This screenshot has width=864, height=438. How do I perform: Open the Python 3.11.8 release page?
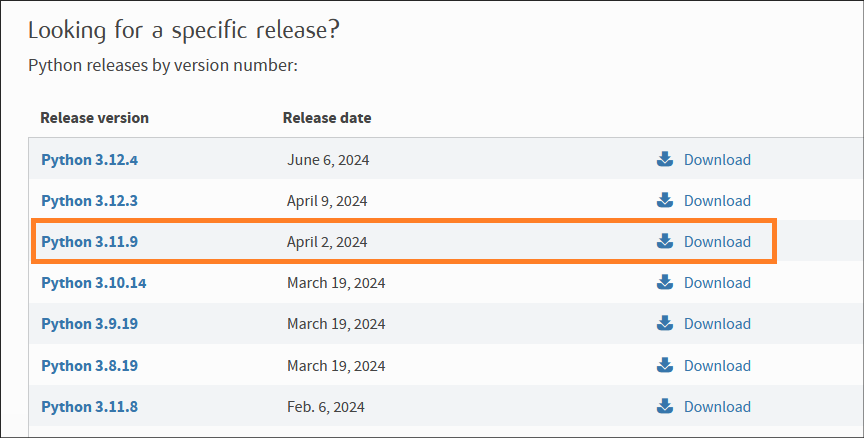pos(89,407)
